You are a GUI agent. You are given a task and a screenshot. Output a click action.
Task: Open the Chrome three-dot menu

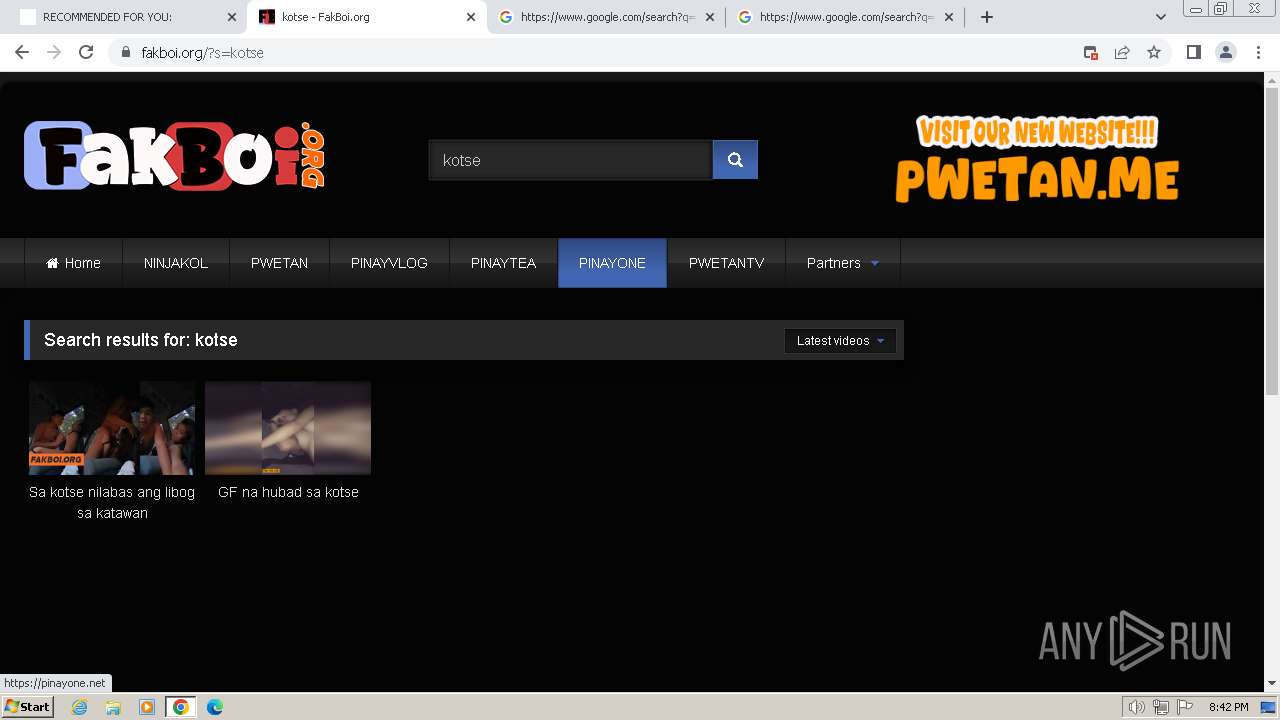click(x=1258, y=52)
